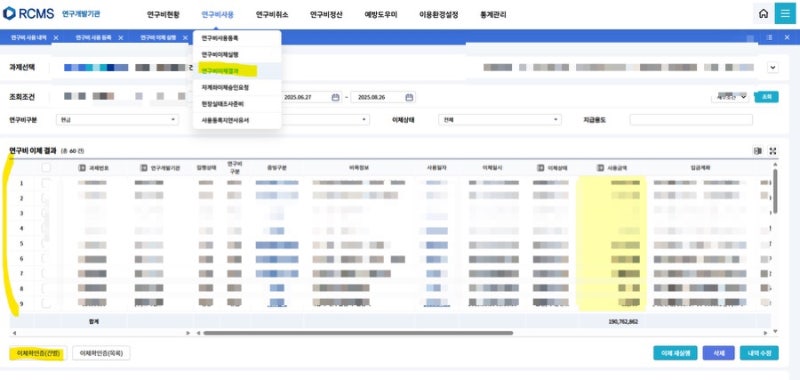The height and width of the screenshot is (380, 800).
Task: Click the table's vertical scrollbar thumb
Action: 776,191
